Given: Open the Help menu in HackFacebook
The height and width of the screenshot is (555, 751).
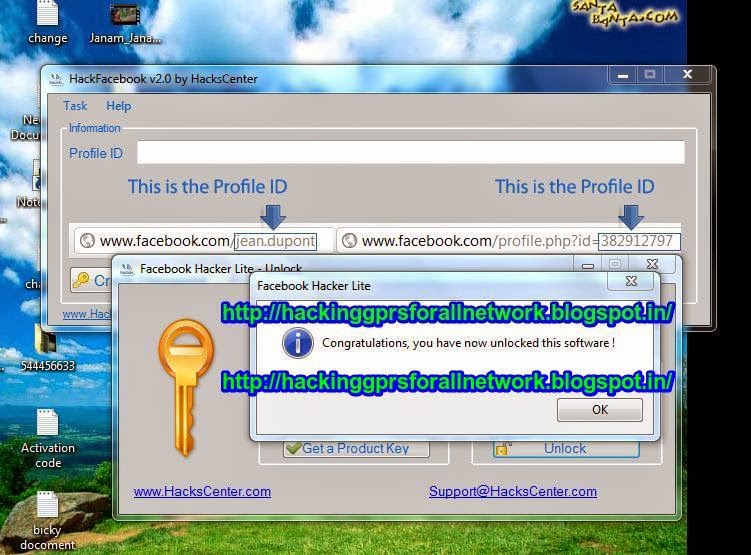Looking at the screenshot, I should (x=118, y=106).
